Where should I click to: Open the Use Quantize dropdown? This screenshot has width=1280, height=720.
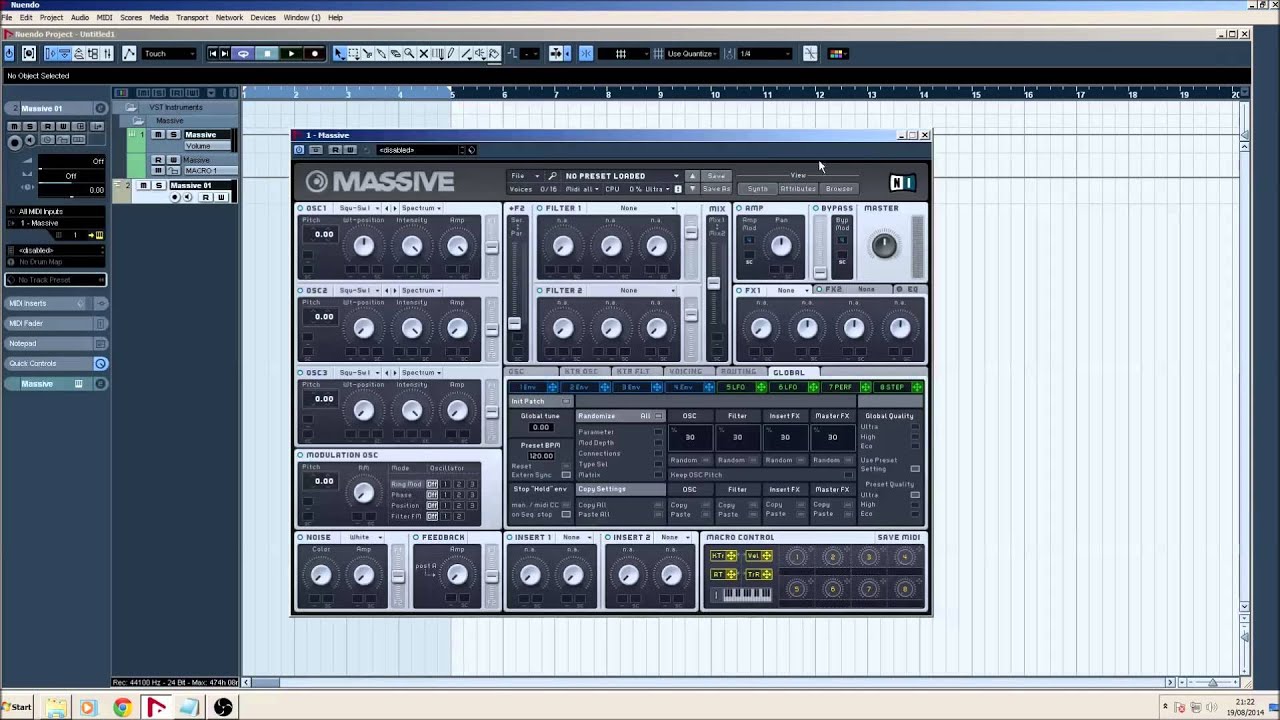tap(693, 54)
